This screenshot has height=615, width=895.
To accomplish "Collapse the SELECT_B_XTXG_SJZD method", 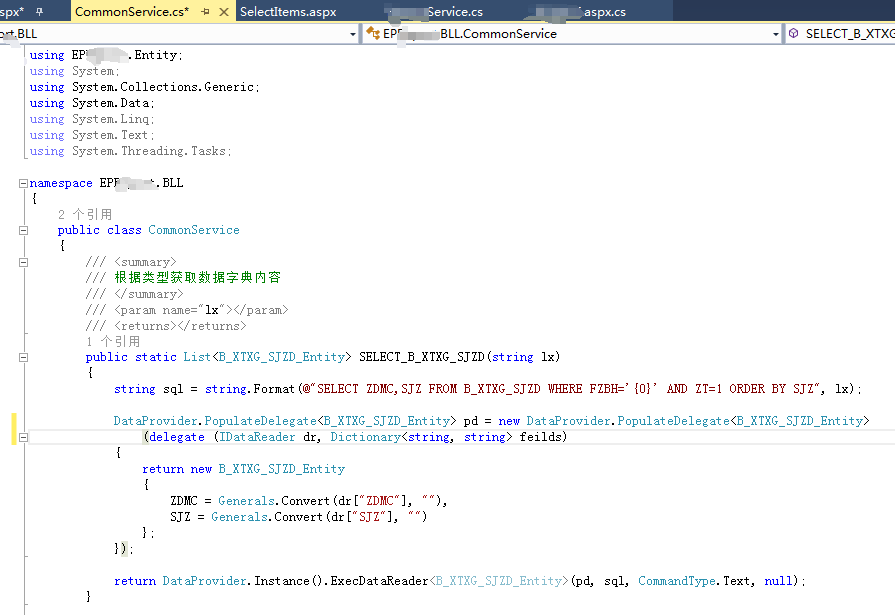I will [22, 356].
